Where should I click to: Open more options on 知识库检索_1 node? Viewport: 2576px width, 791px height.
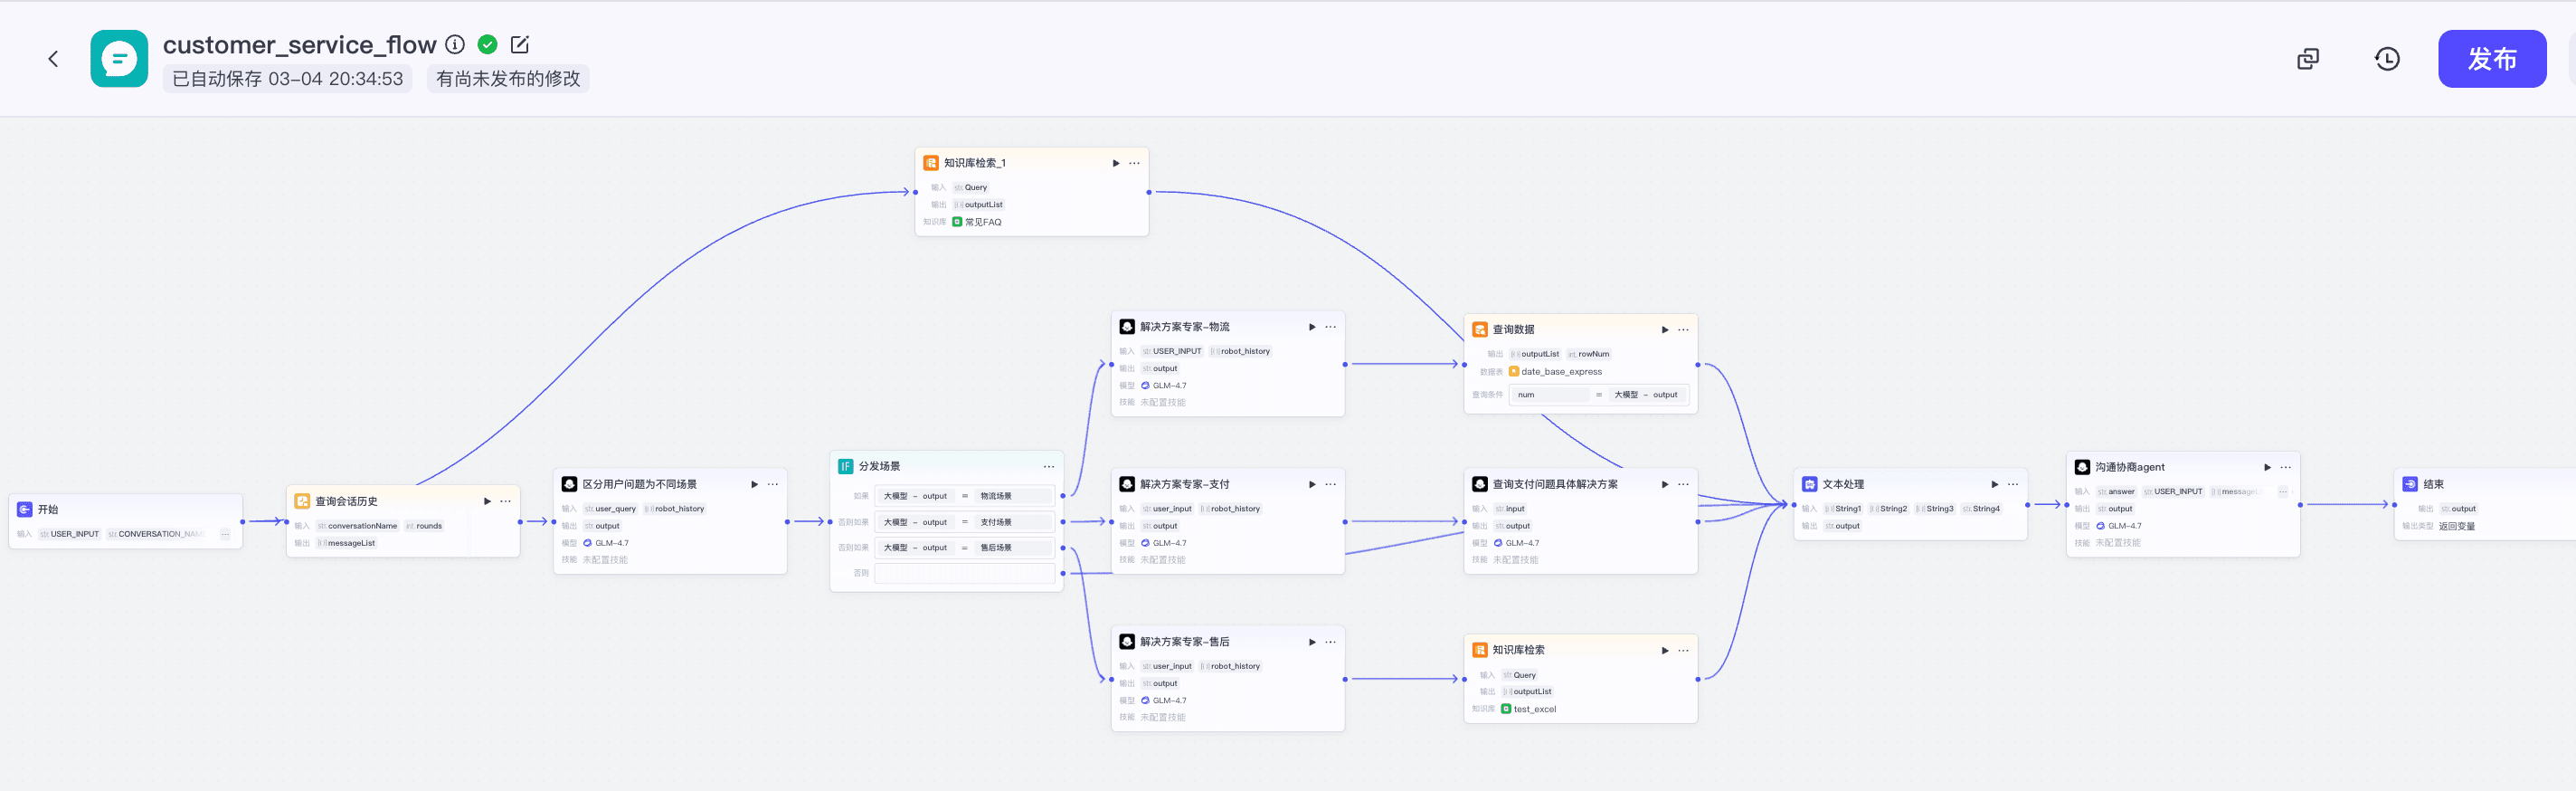click(1134, 163)
